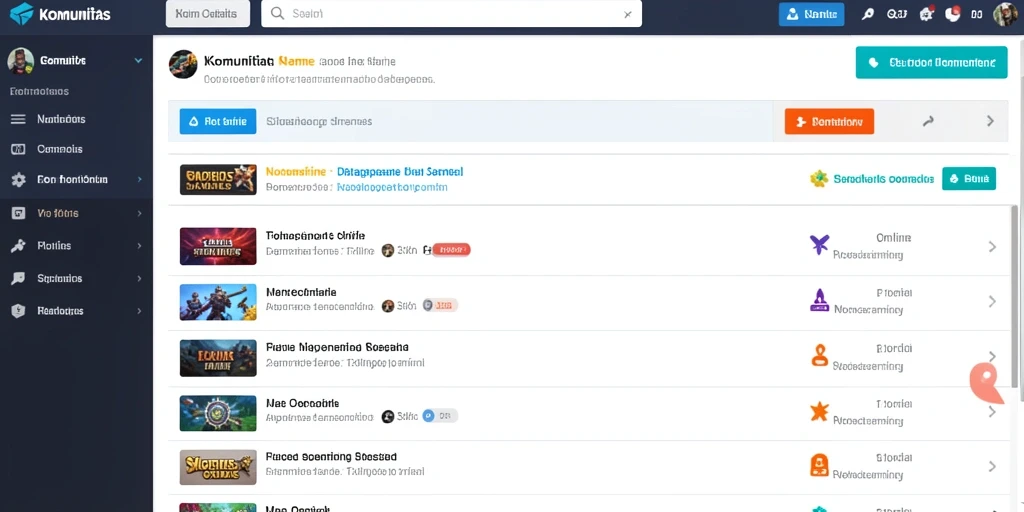
Task: Open the fifth game row using its chevron
Action: (992, 466)
